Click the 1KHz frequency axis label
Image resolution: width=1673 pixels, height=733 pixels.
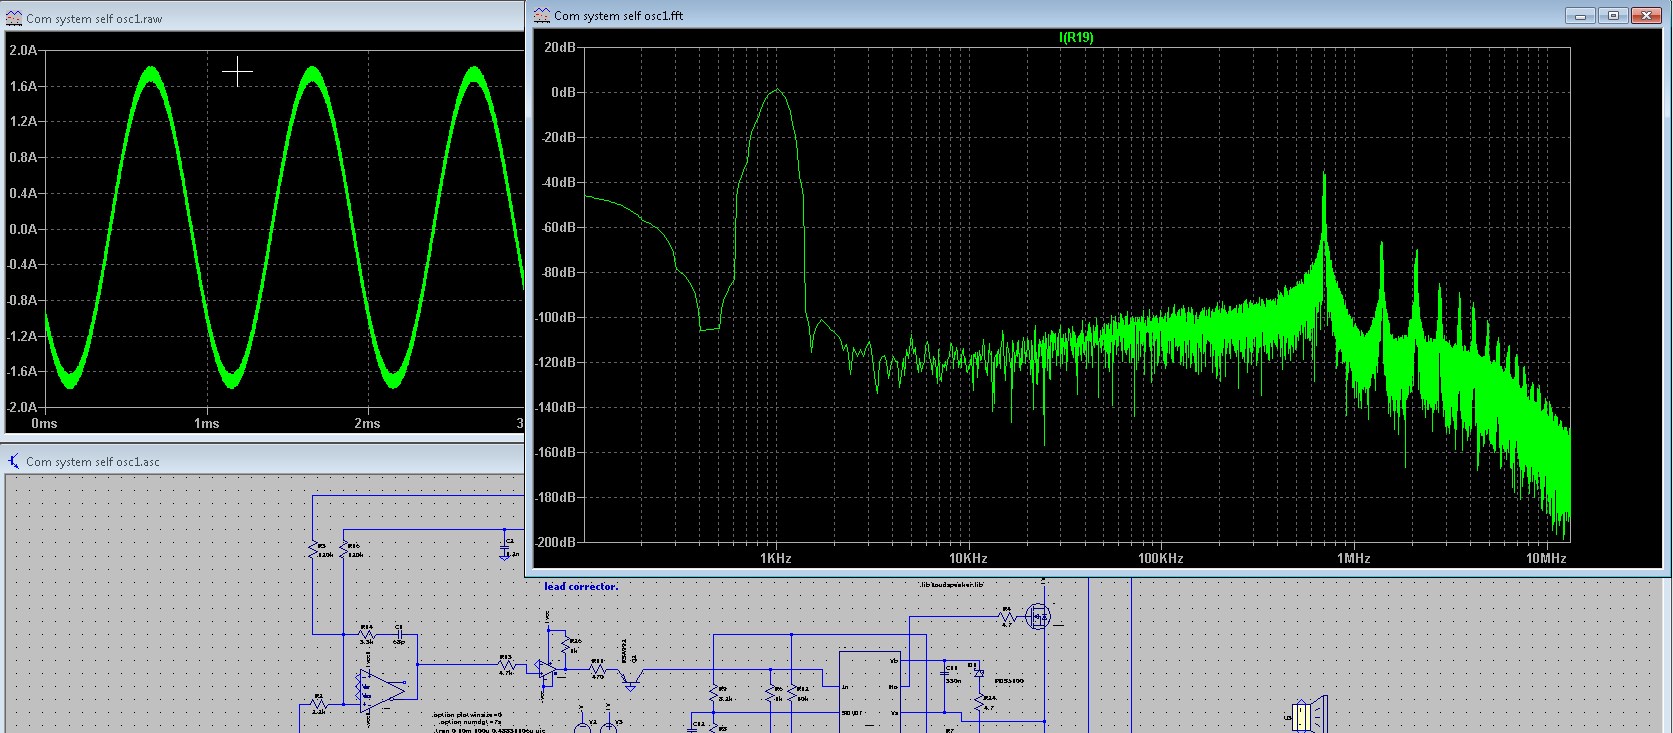776,558
